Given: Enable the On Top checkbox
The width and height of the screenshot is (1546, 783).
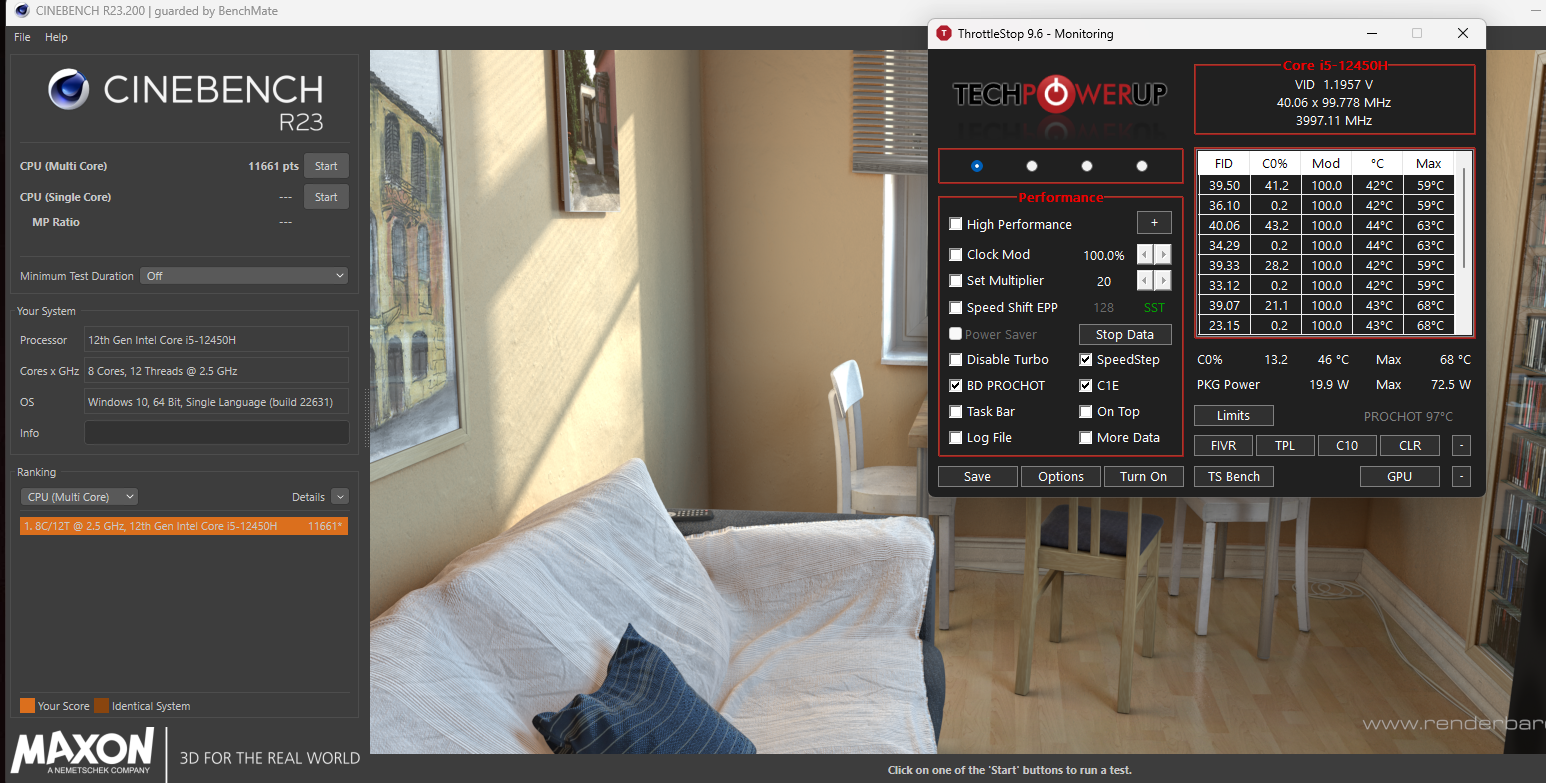Looking at the screenshot, I should click(x=1086, y=411).
